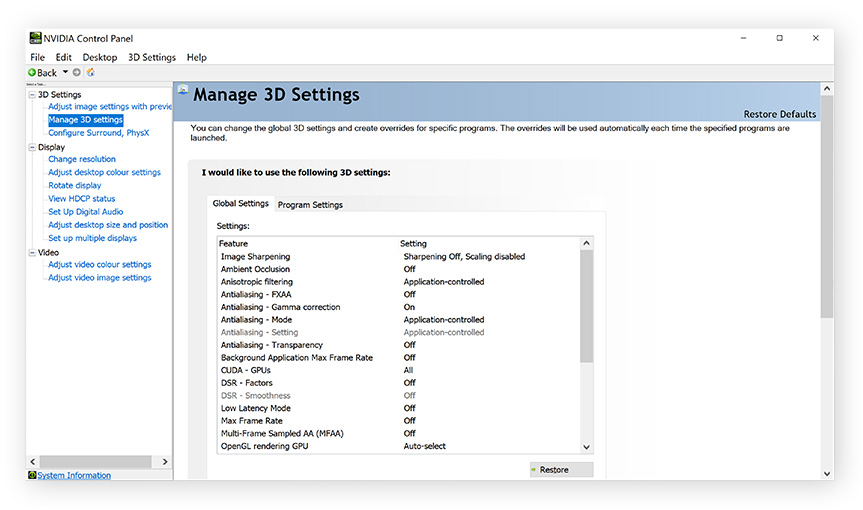
Task: Click main page scroll down arrow
Action: [x=827, y=474]
